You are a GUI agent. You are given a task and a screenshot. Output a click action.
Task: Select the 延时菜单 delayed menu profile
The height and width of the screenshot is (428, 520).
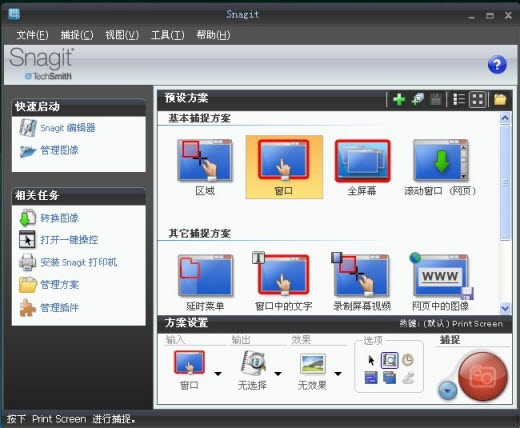(205, 283)
